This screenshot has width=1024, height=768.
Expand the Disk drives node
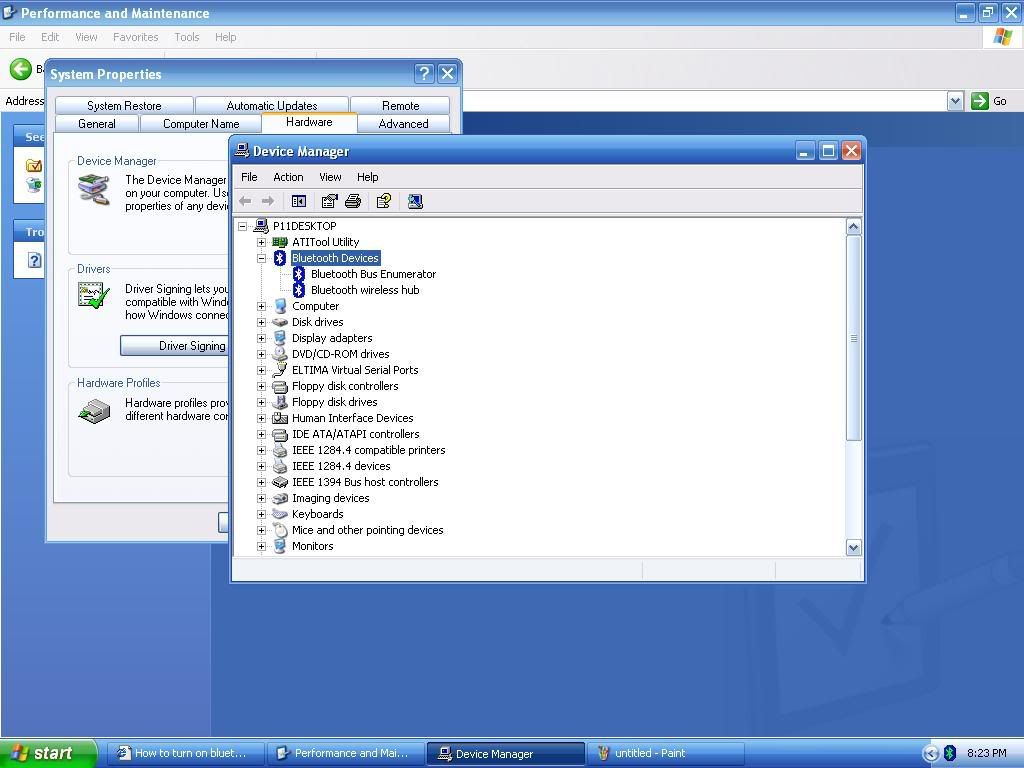pos(262,322)
